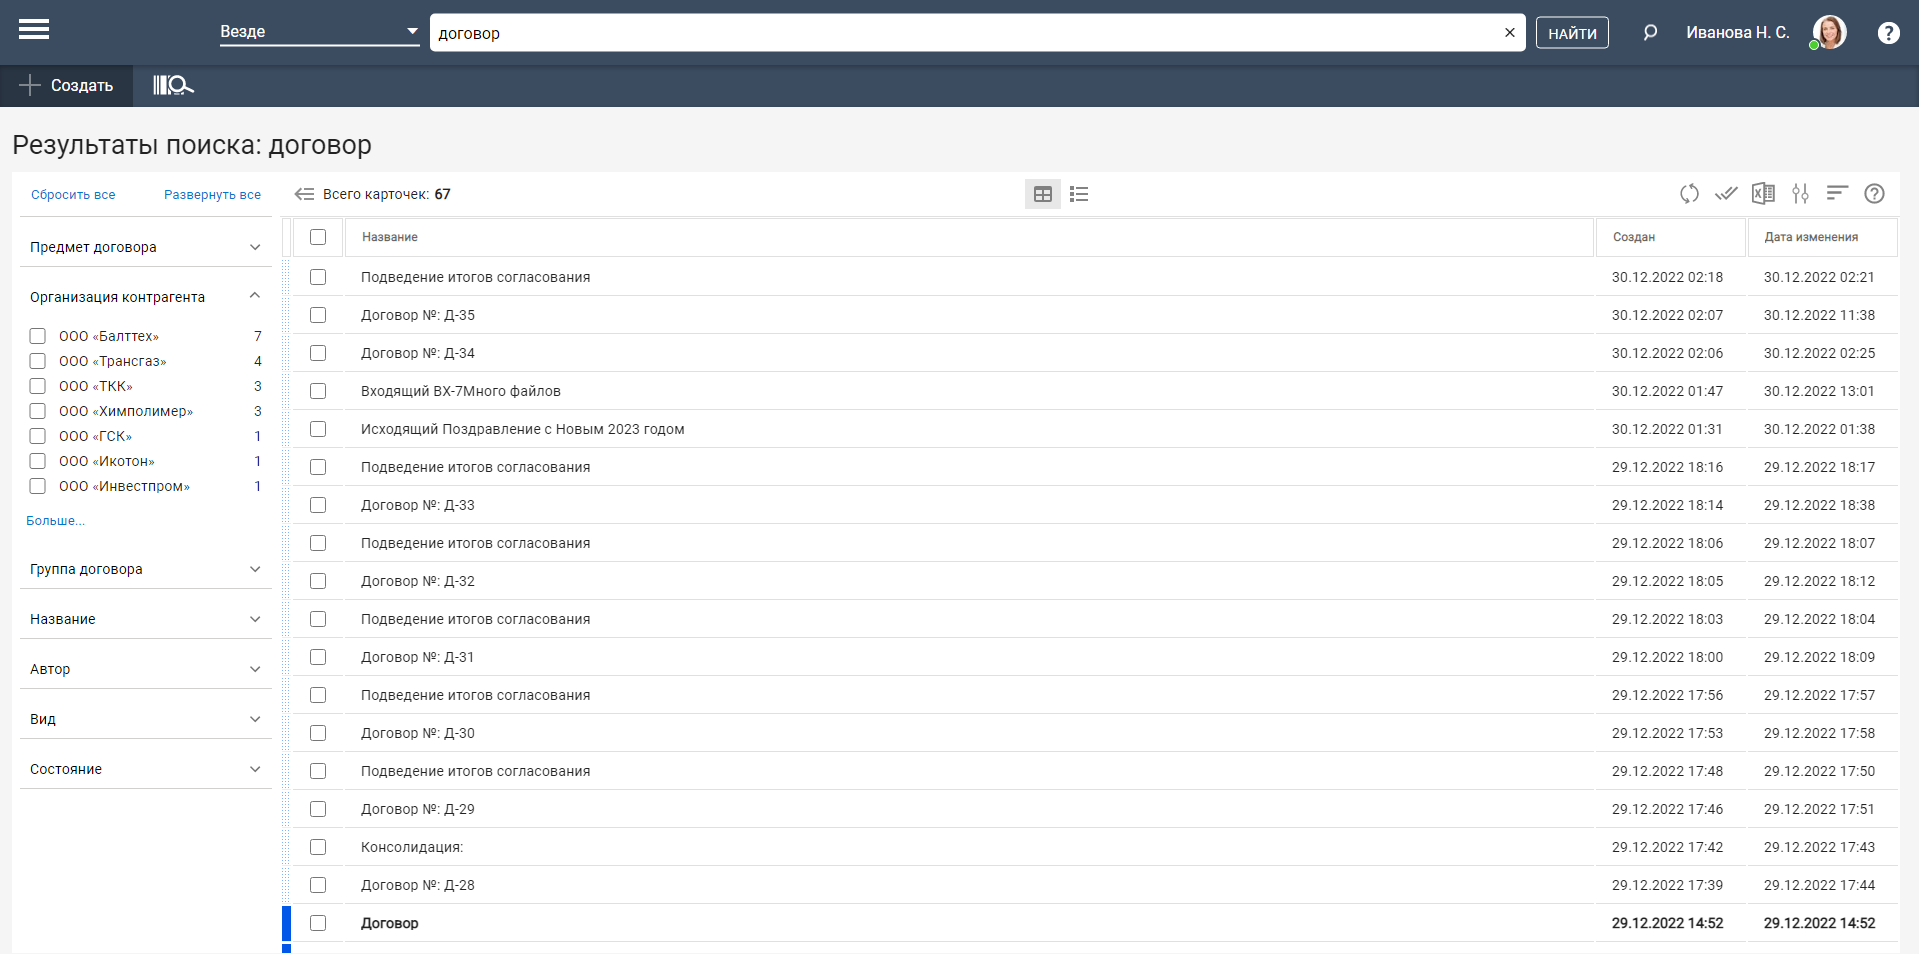Click the barcode search icon

pos(172,86)
